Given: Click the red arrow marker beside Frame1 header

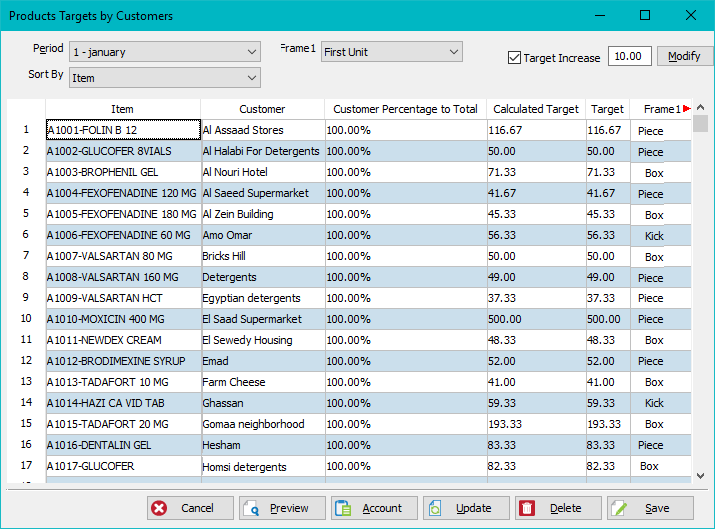Looking at the screenshot, I should point(687,109).
